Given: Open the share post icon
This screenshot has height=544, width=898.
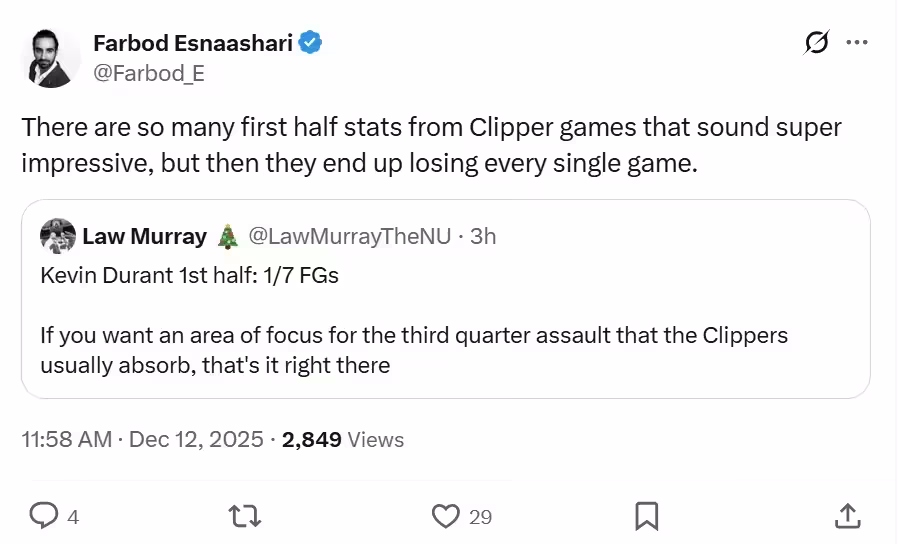Looking at the screenshot, I should tap(847, 515).
